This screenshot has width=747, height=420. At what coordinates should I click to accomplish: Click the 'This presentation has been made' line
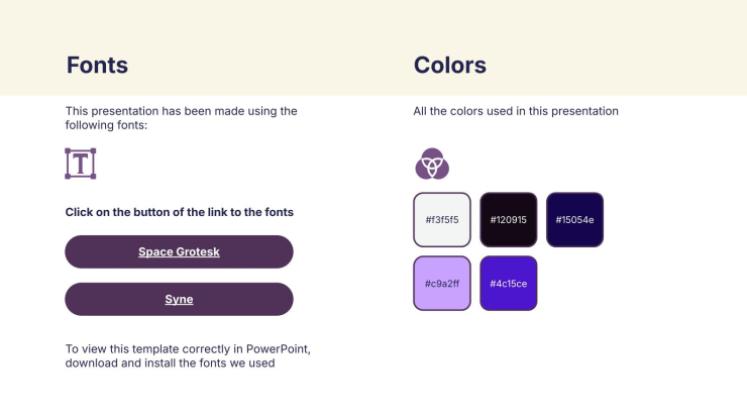pos(181,111)
